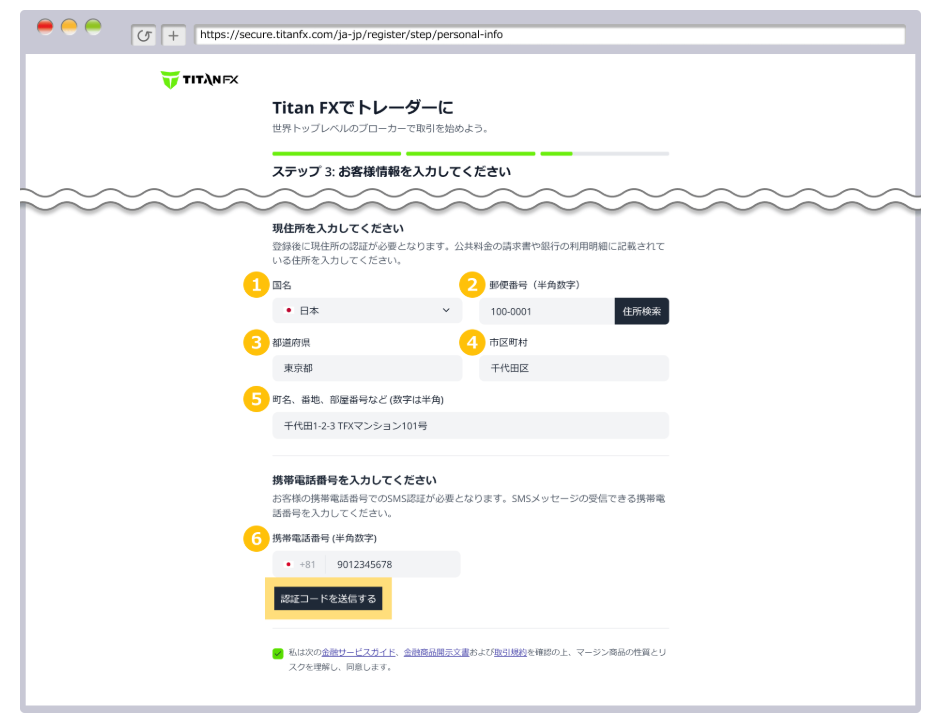This screenshot has width=945, height=726.
Task: Click the 都道府県 label
Action: pos(291,342)
